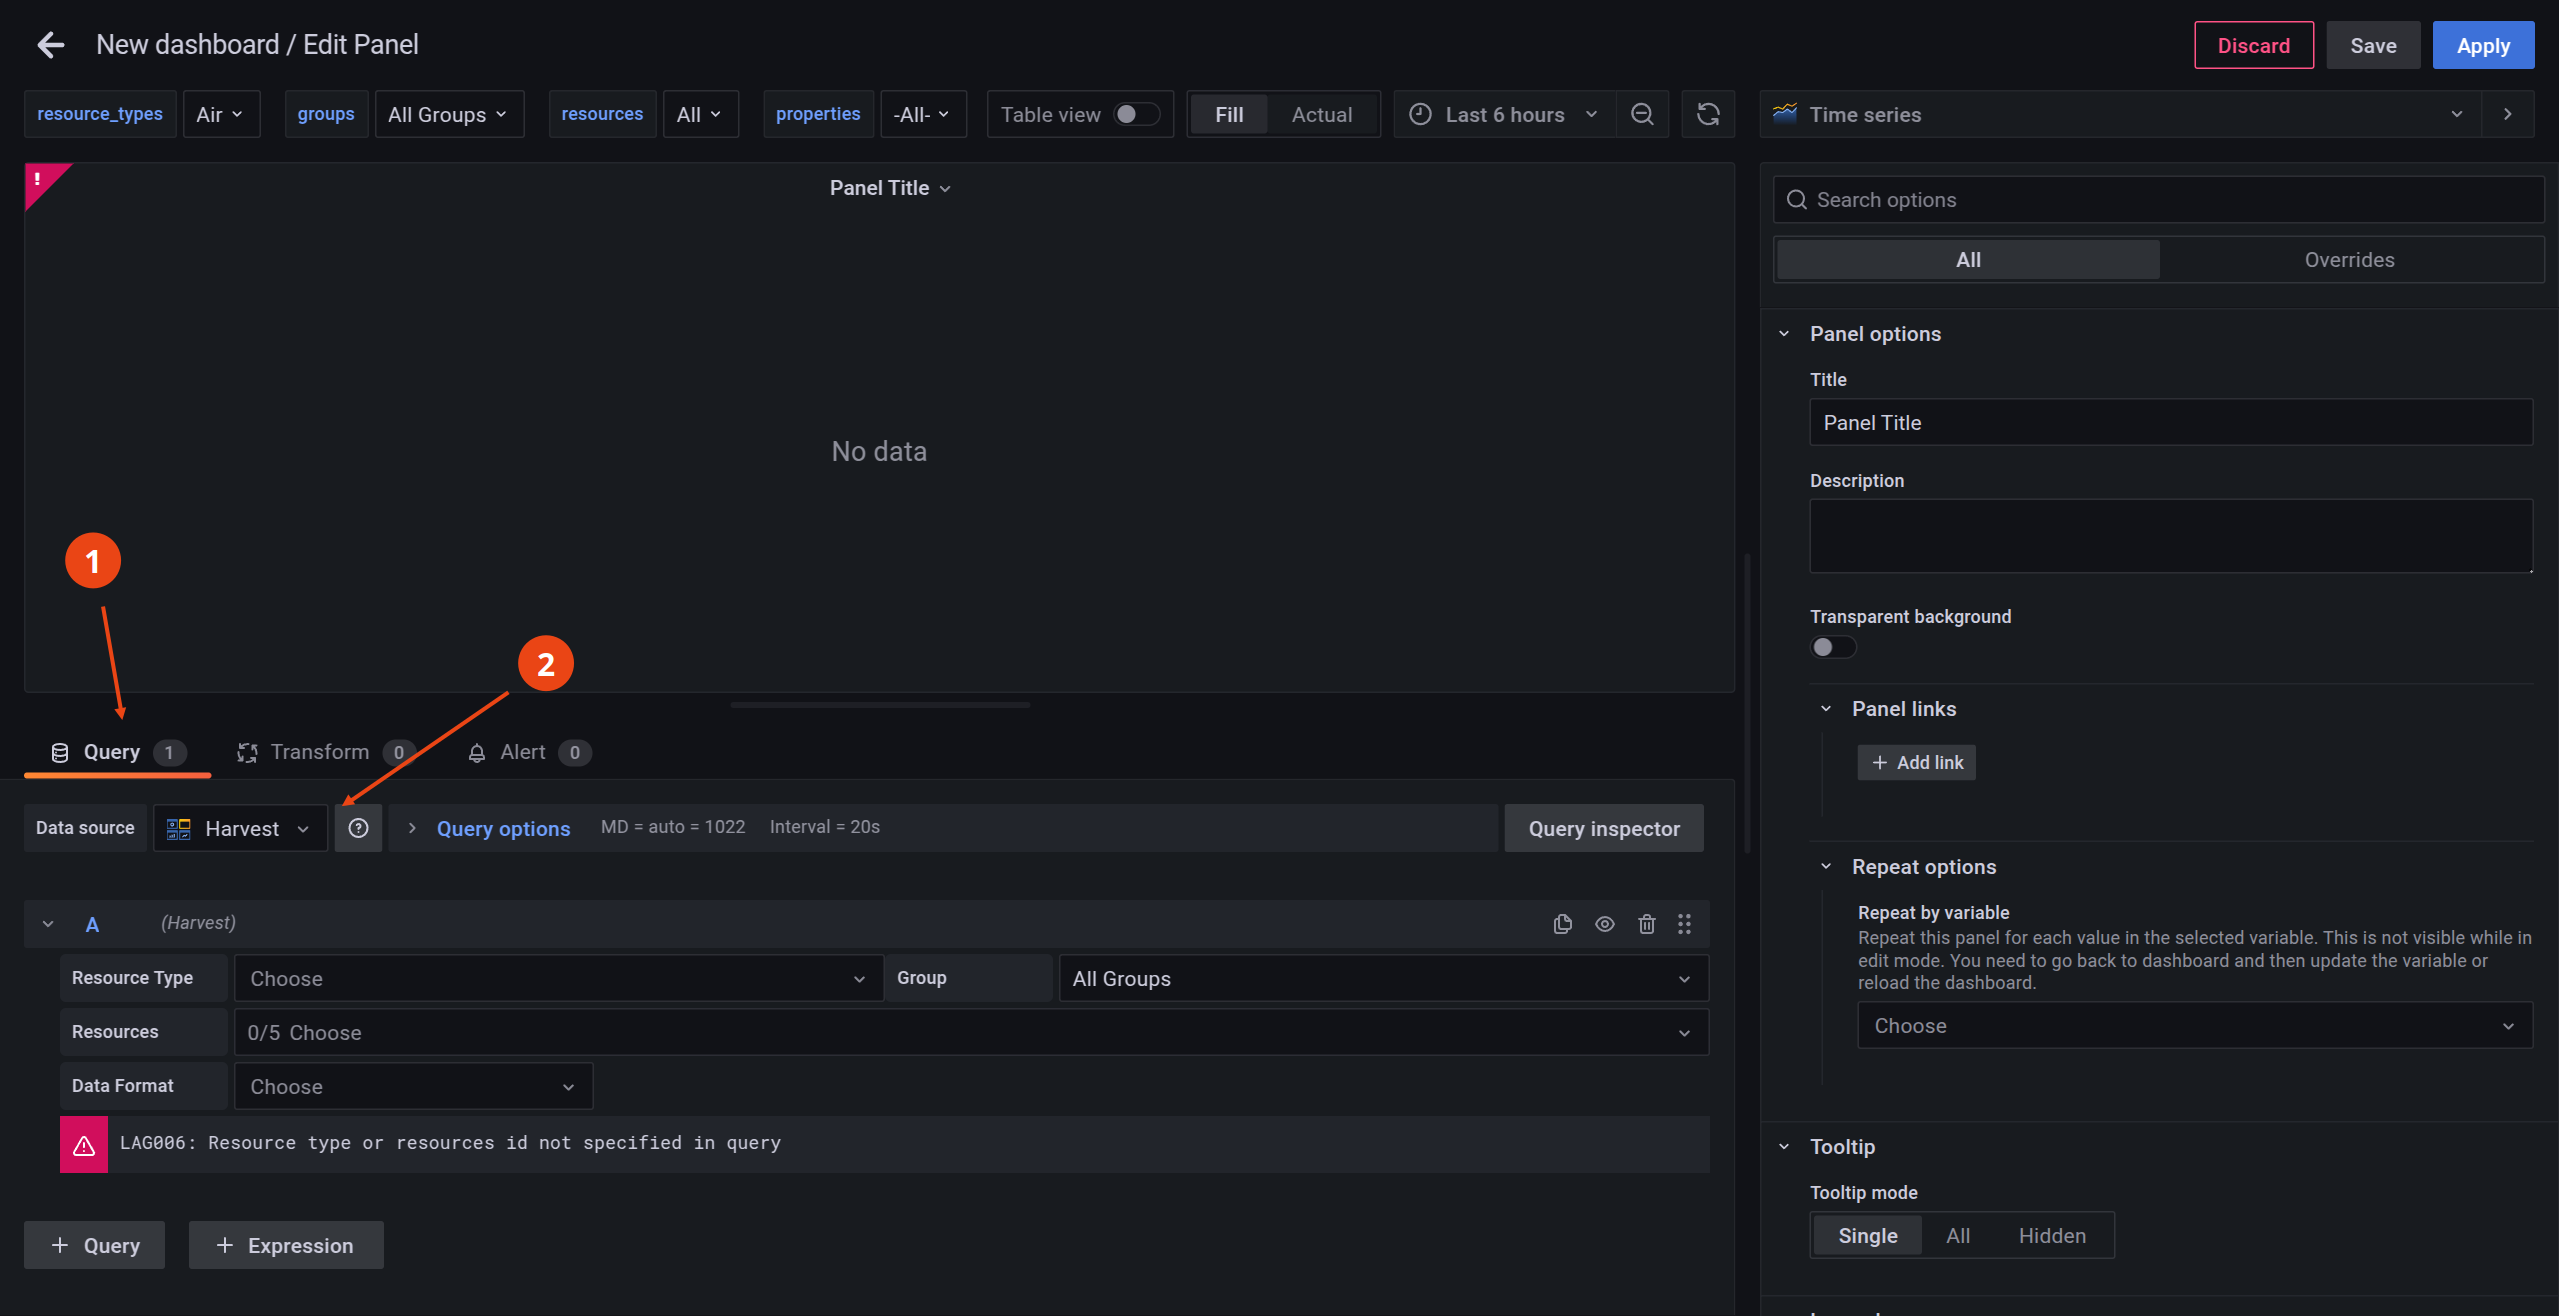Image resolution: width=2559 pixels, height=1316 pixels.
Task: Open the Data Format Choose dropdown
Action: pos(412,1086)
